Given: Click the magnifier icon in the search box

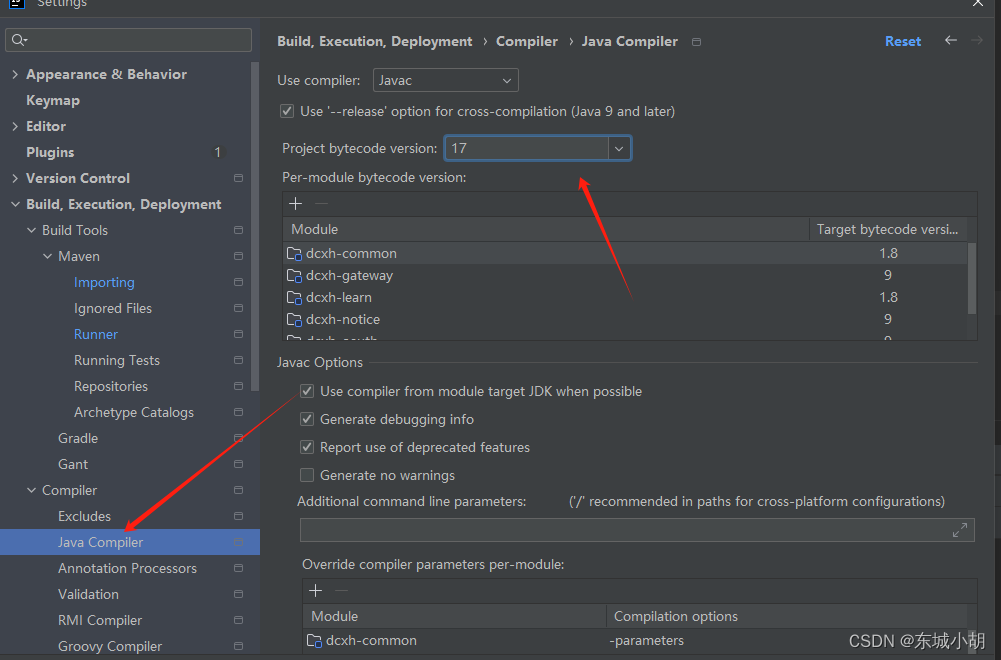Looking at the screenshot, I should pos(19,39).
